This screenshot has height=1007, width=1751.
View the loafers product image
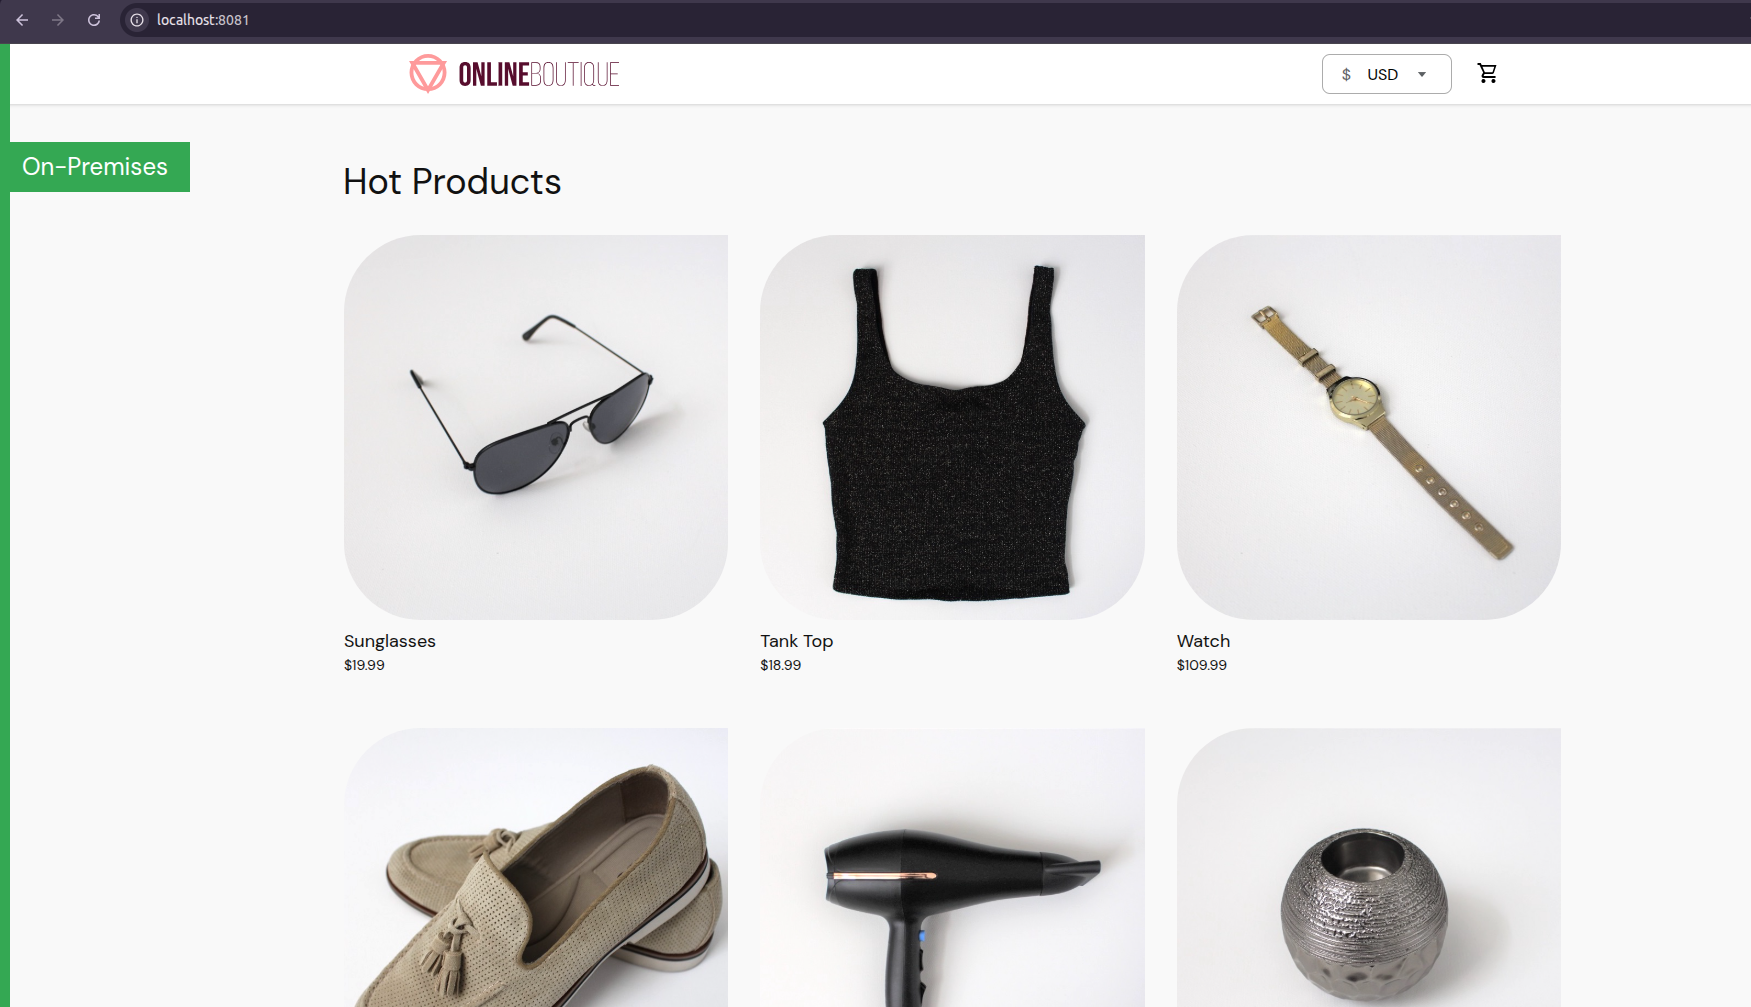536,868
